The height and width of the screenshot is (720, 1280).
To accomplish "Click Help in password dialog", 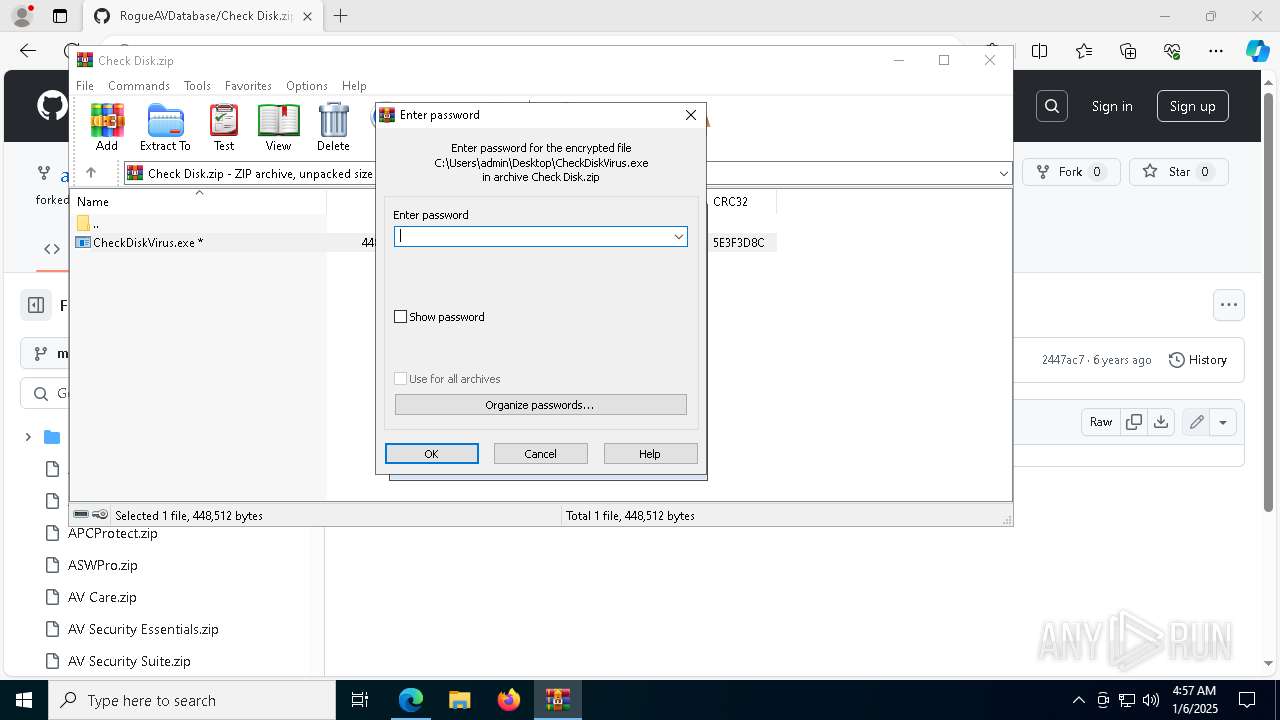I will point(650,454).
